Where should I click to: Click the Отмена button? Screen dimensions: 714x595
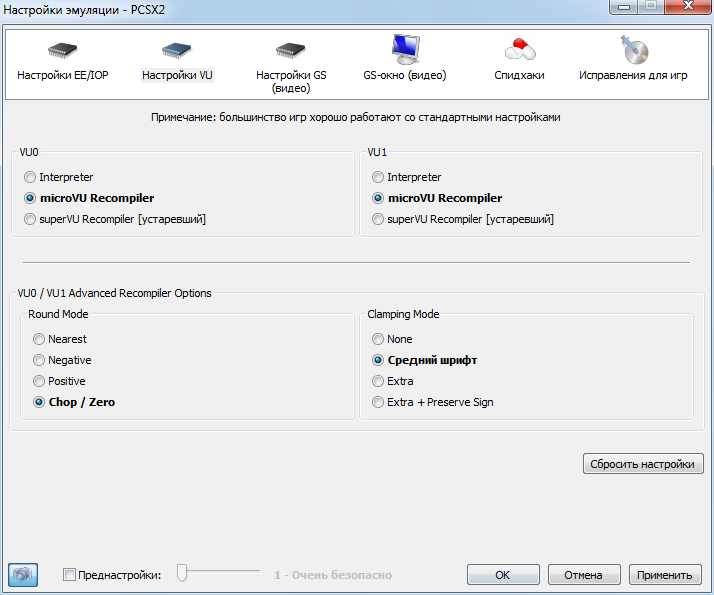click(584, 575)
